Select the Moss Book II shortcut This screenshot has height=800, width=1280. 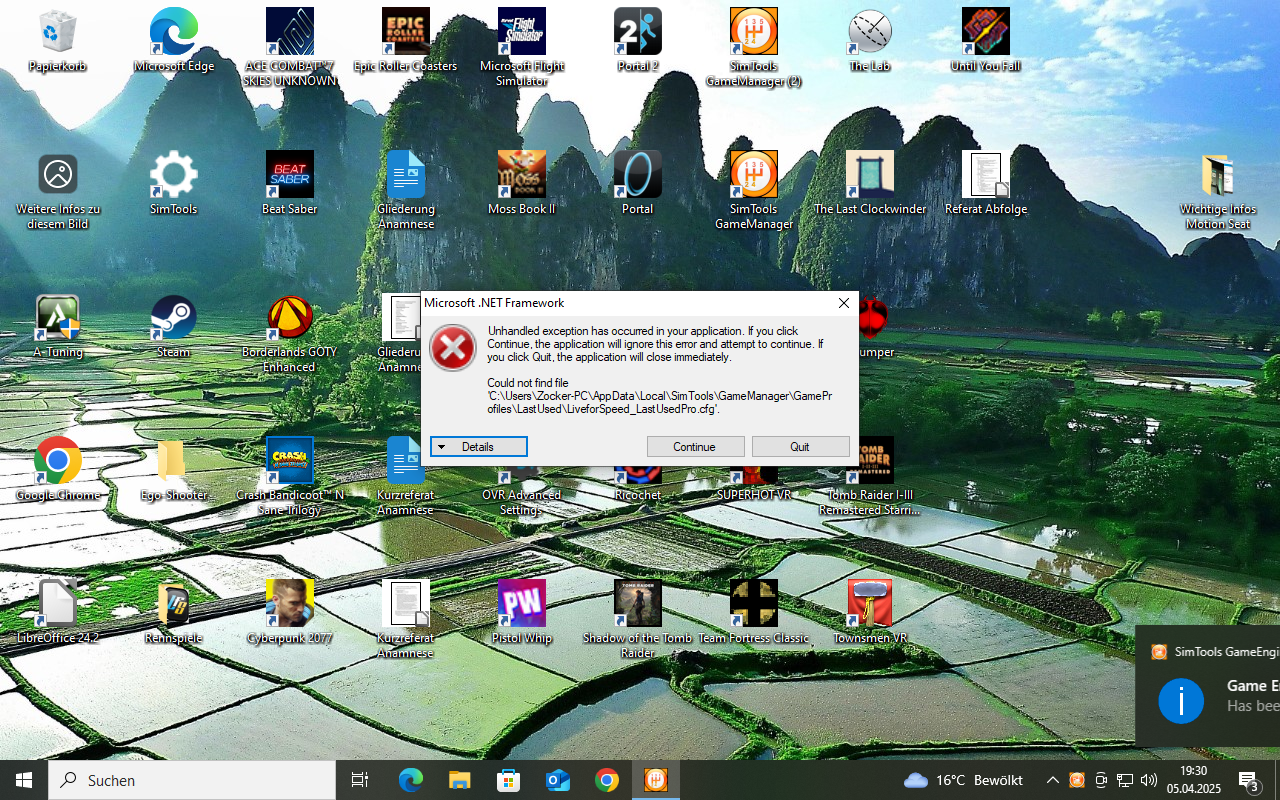pos(522,185)
